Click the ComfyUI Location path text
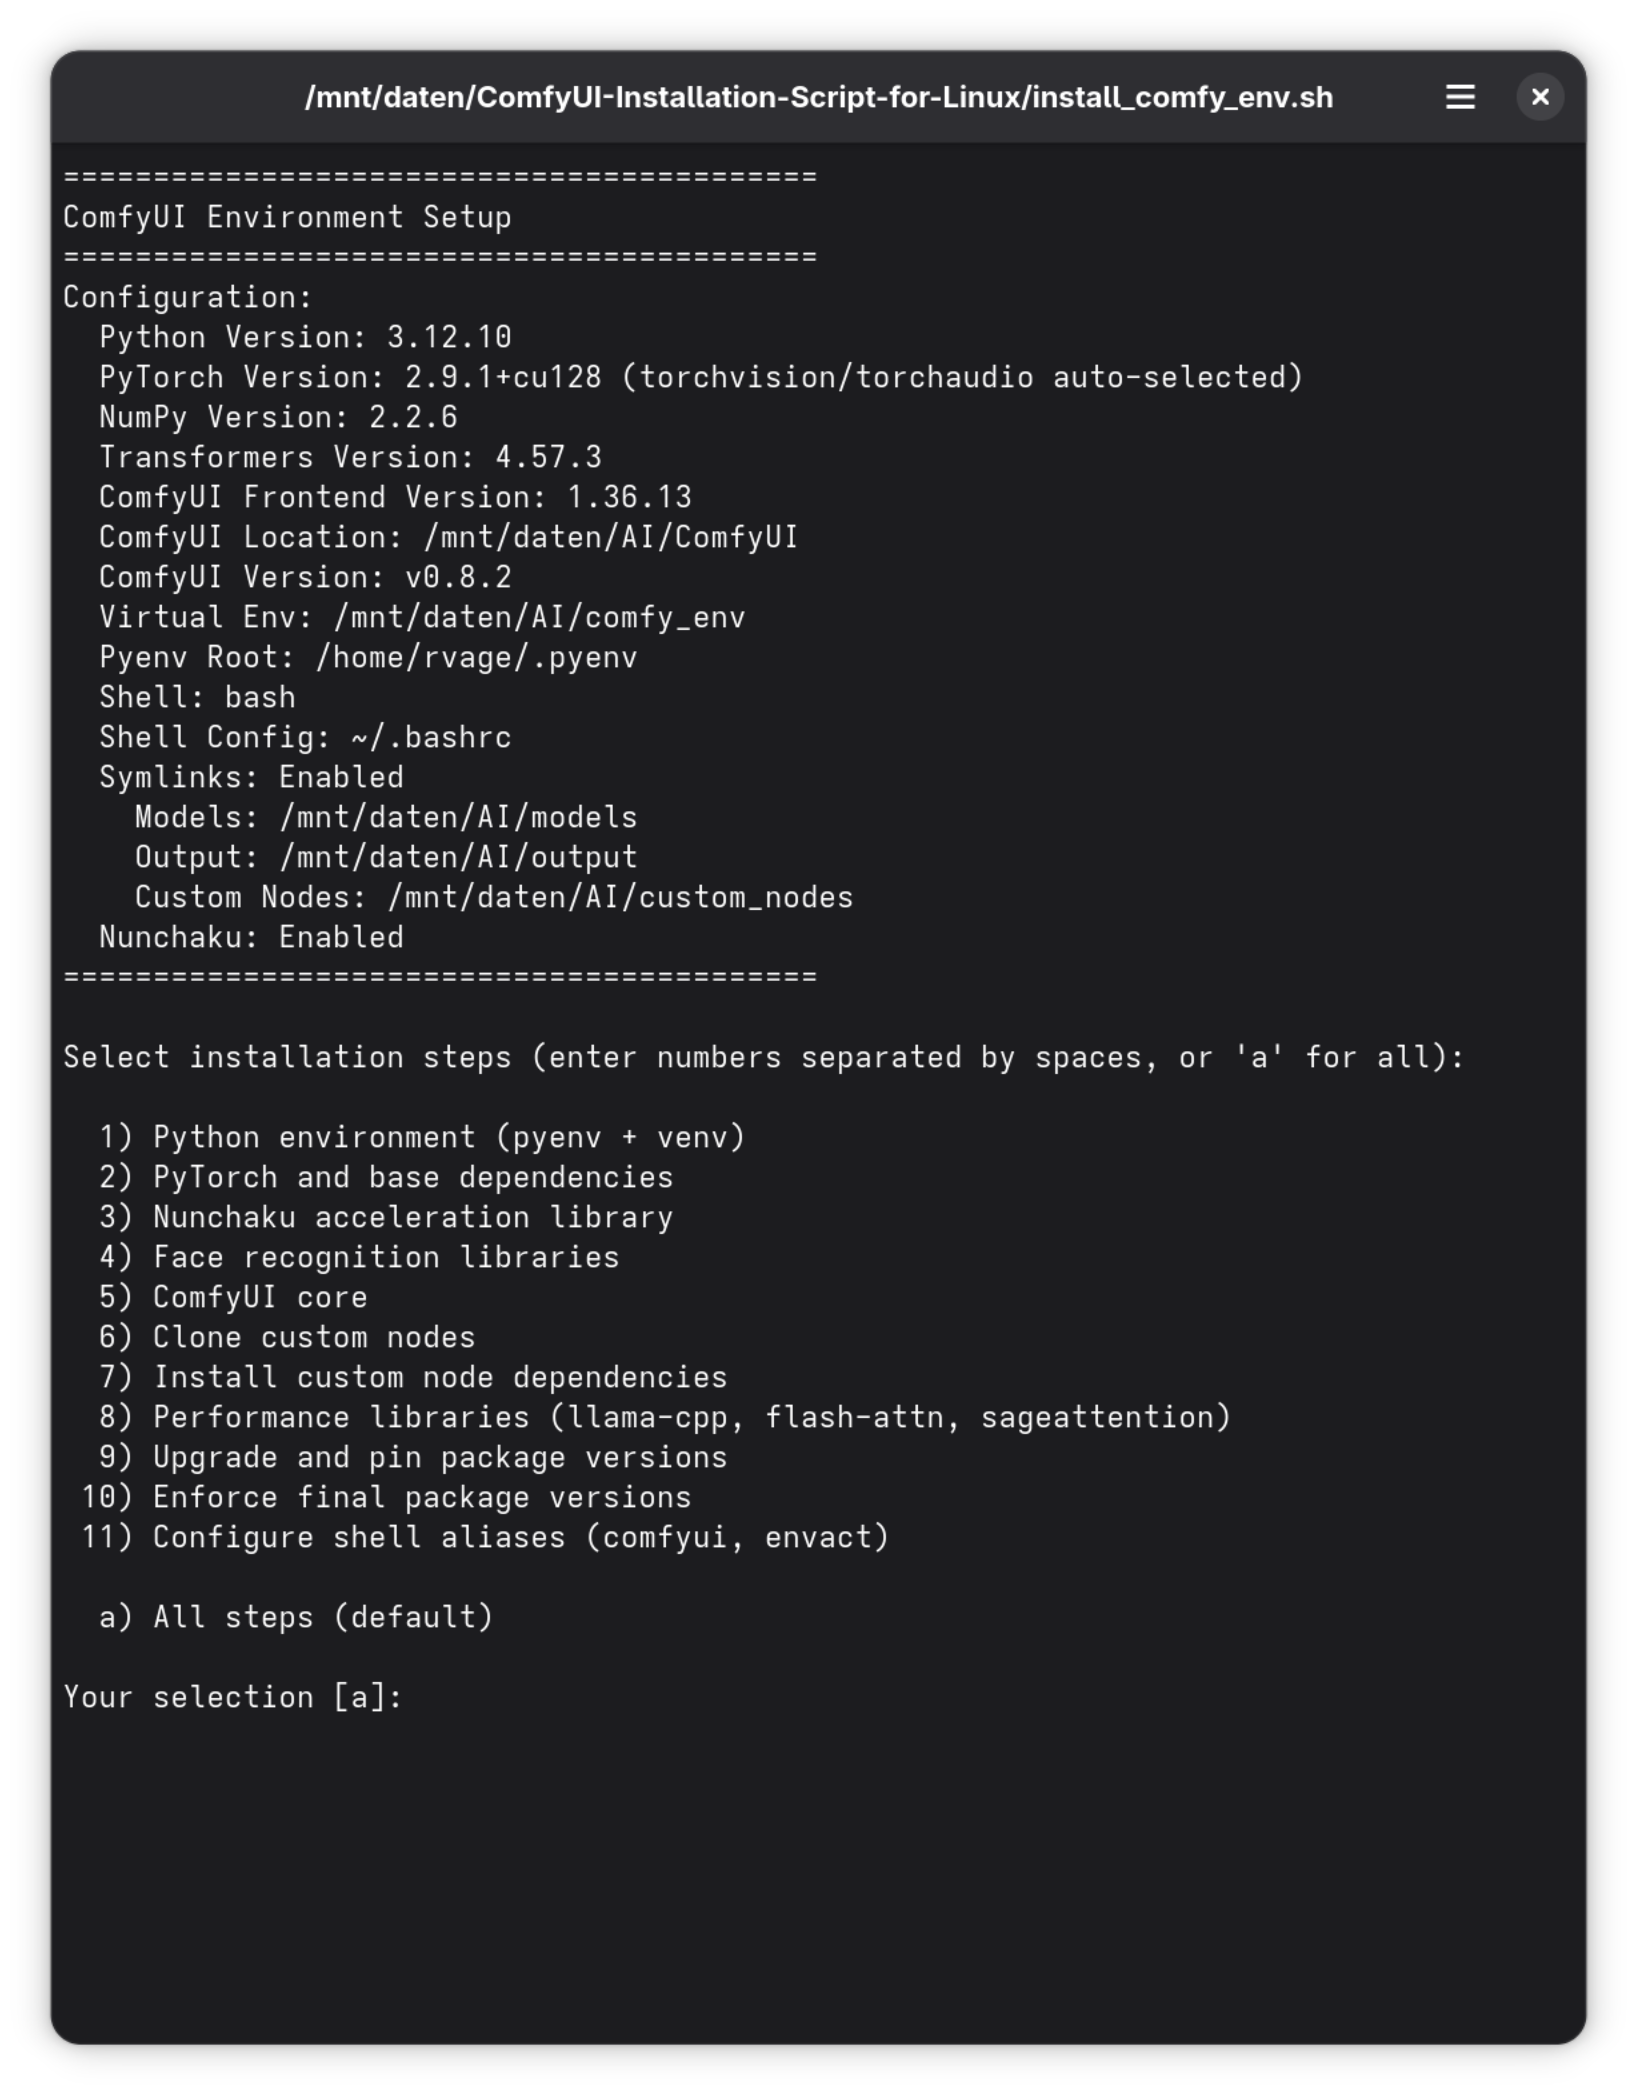Viewport: 1636px width, 2094px height. pyautogui.click(x=611, y=537)
